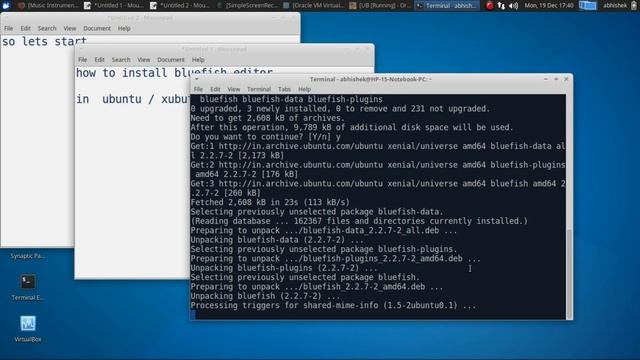Click the 'so lets start' text in Mousepad
This screenshot has width=640, height=360.
click(x=44, y=41)
